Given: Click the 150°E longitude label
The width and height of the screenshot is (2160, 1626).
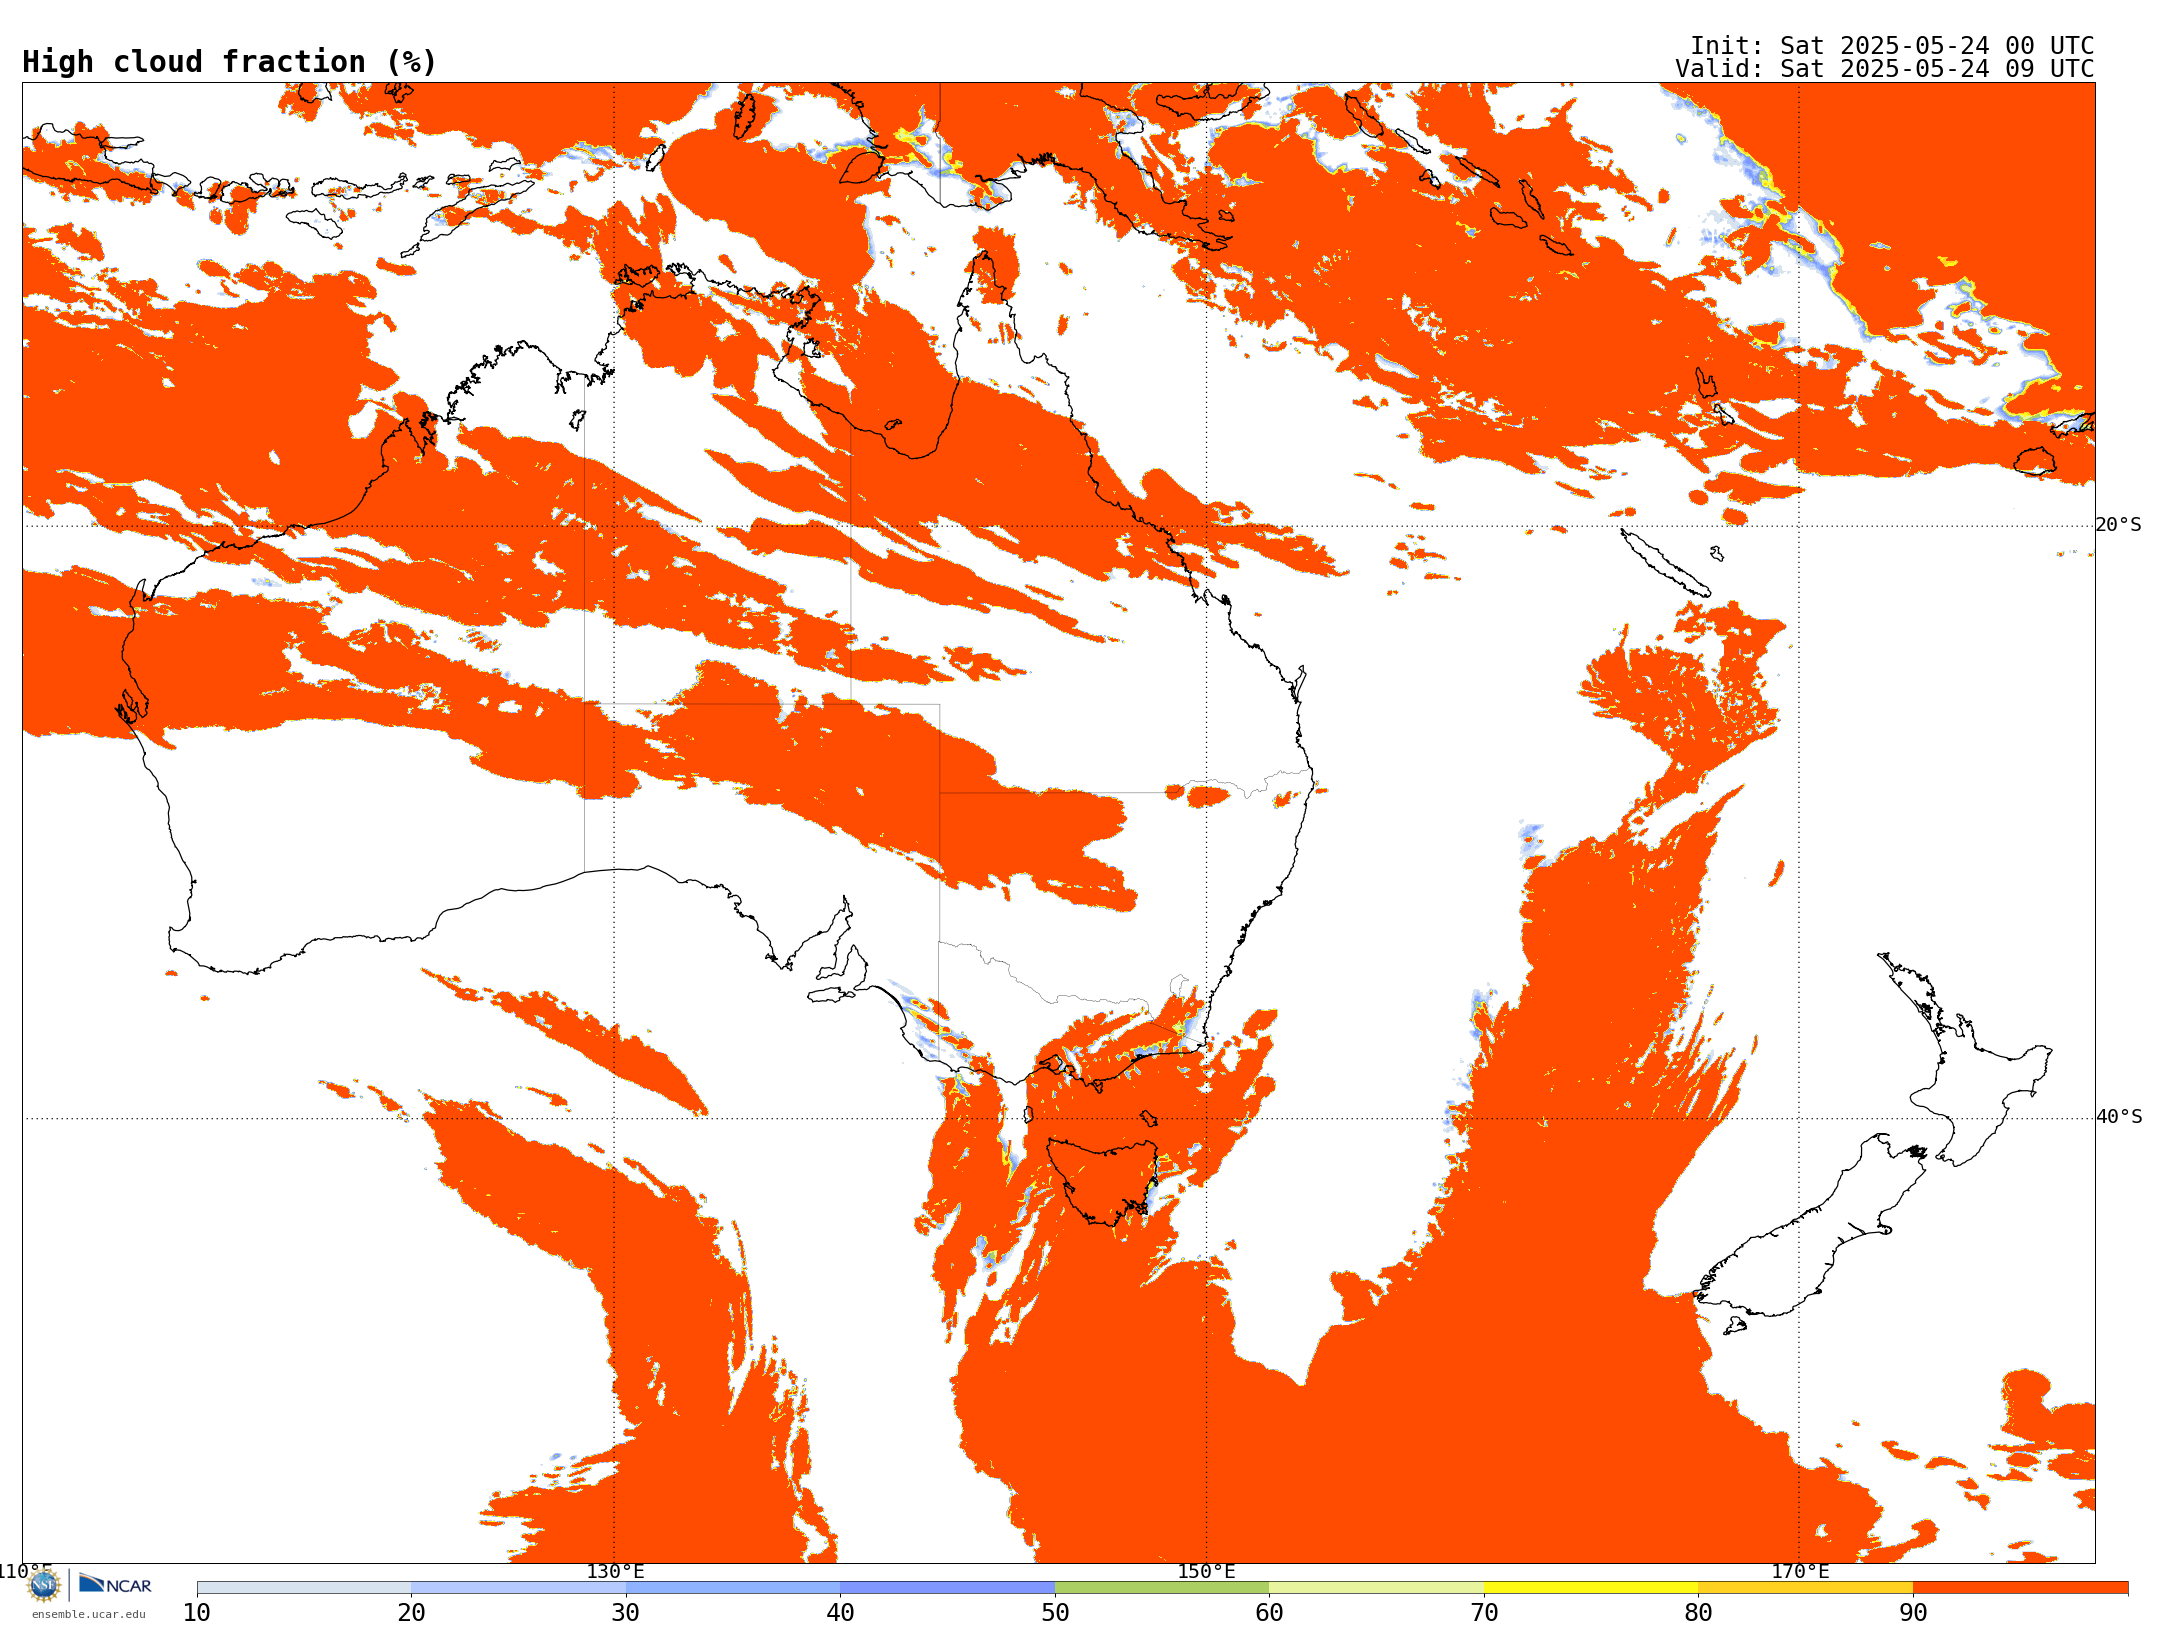Looking at the screenshot, I should click(x=1207, y=1571).
